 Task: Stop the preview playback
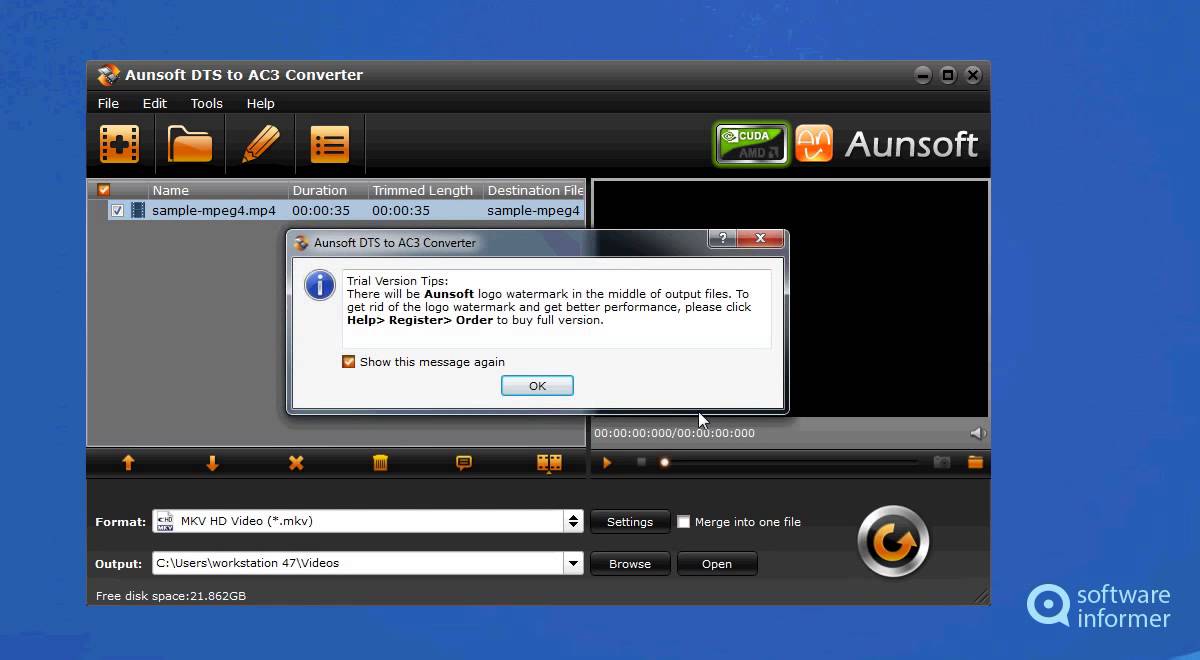[x=642, y=462]
